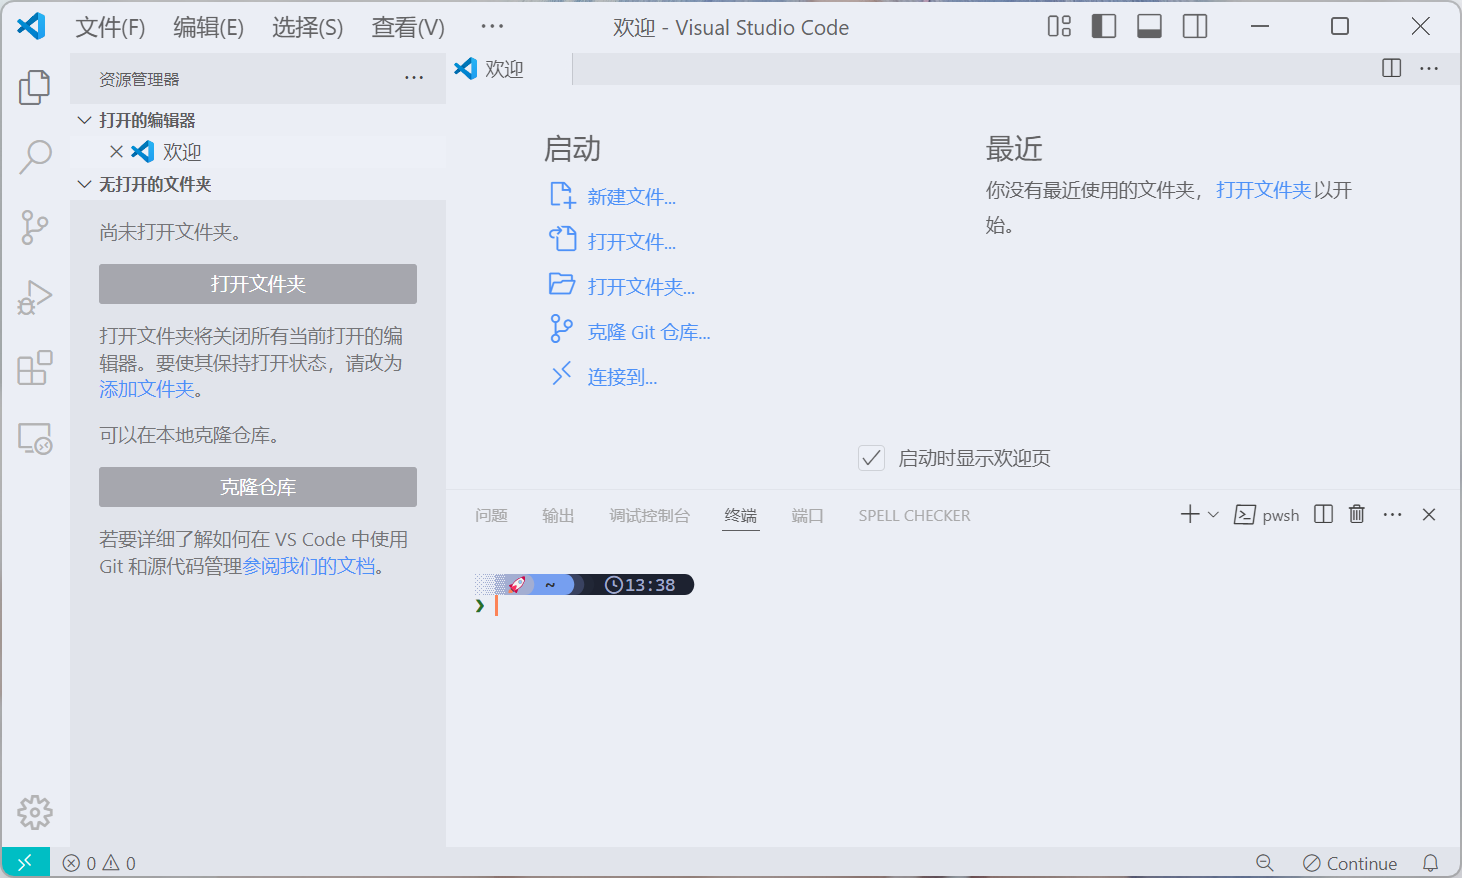
Task: Open the Source Control view
Action: [35, 227]
